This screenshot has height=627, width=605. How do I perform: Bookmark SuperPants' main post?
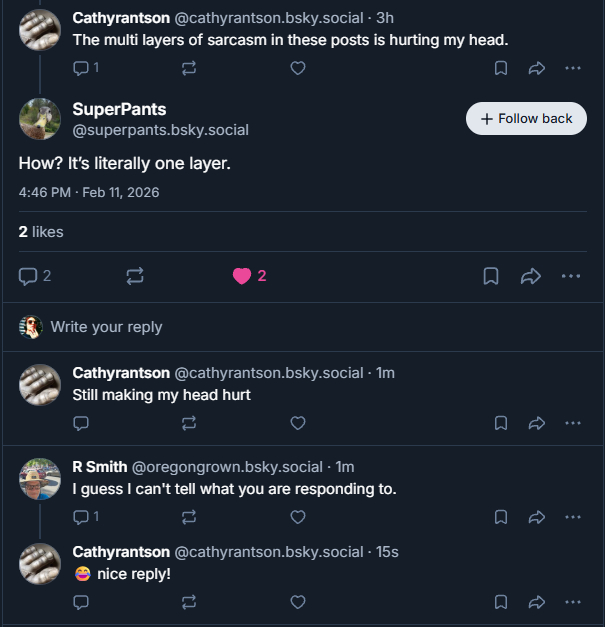pyautogui.click(x=491, y=276)
